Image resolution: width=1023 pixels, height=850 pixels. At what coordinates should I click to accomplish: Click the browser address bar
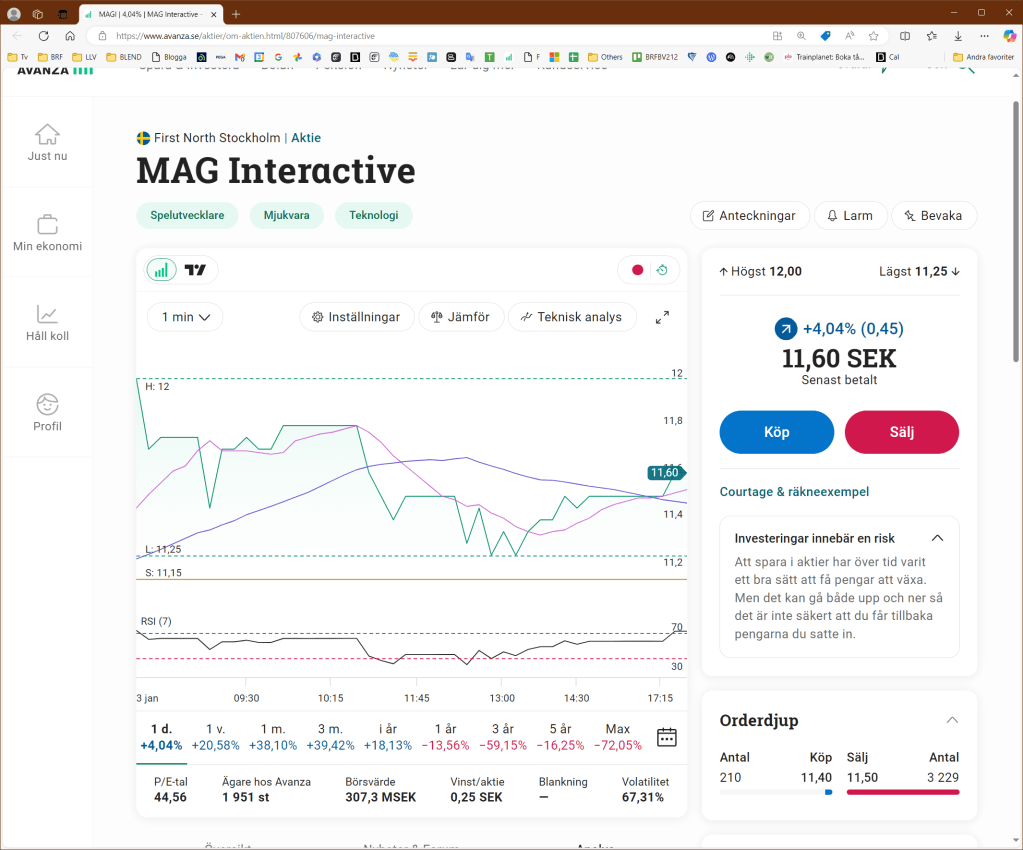pos(440,35)
